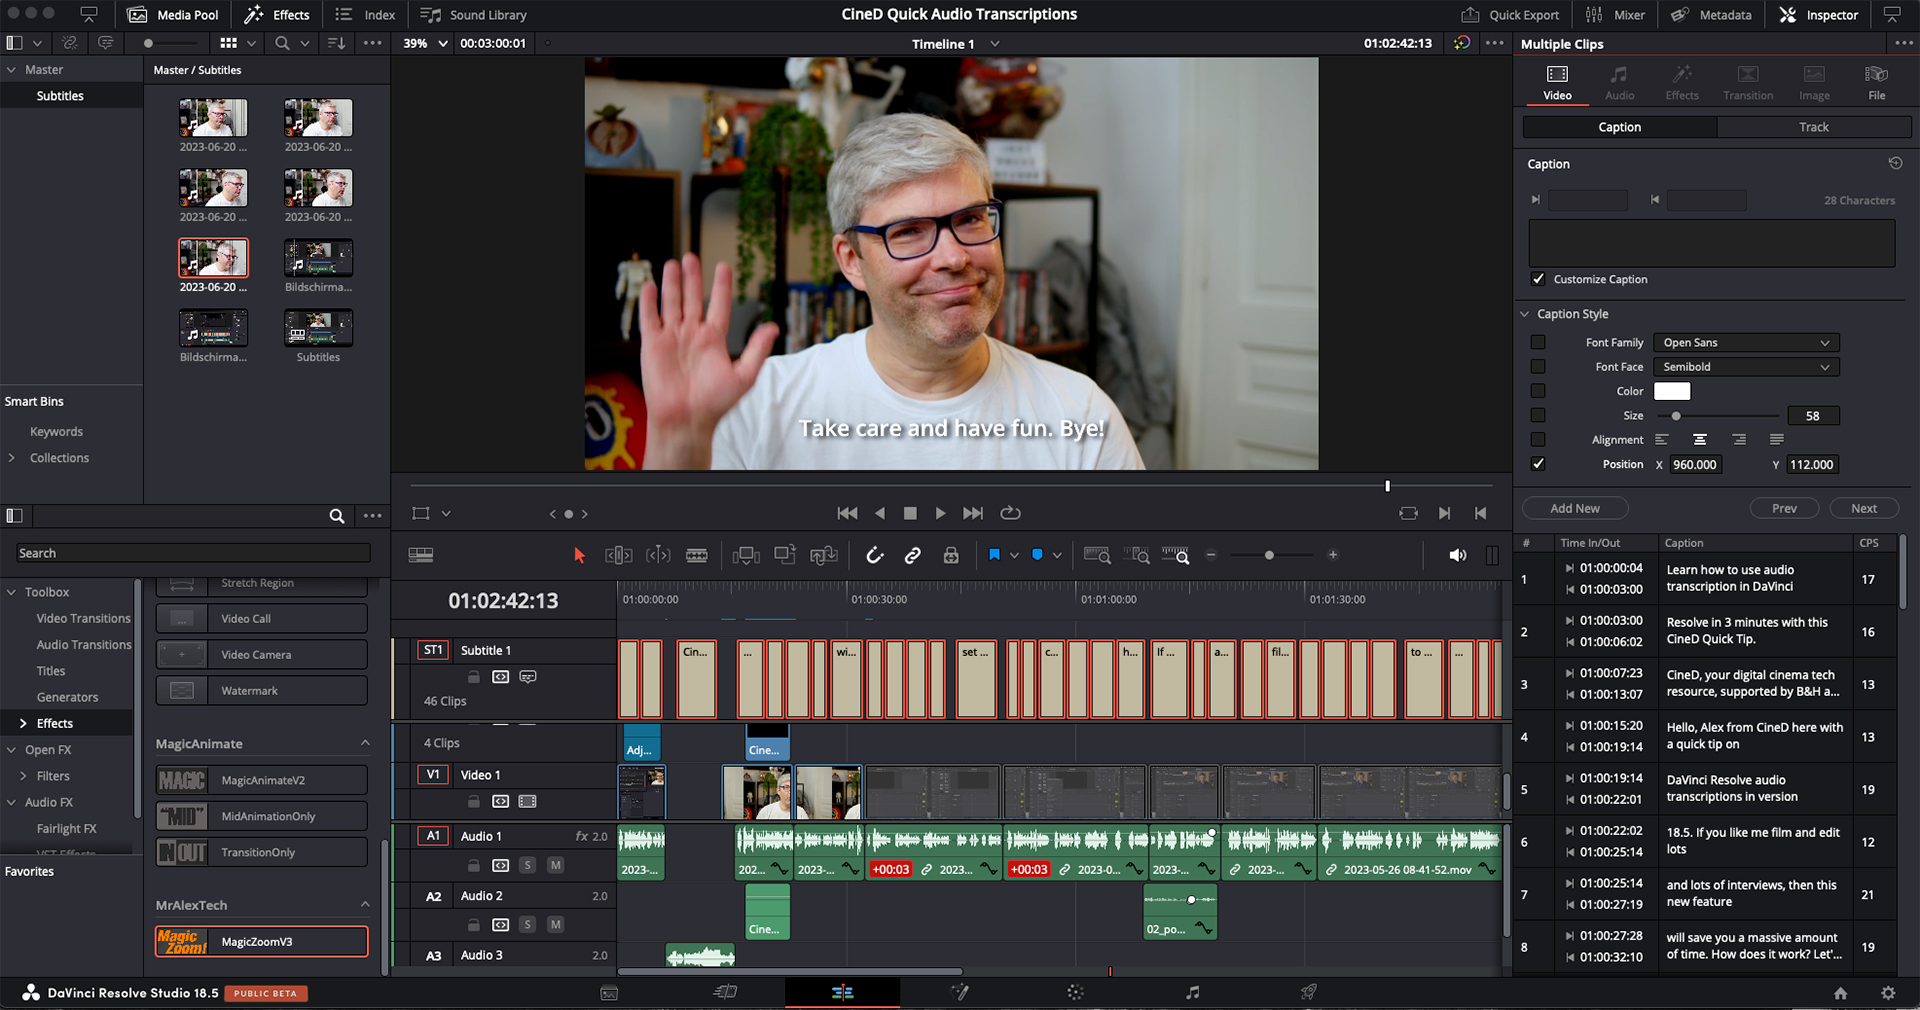Add a blue flag to the clip

click(994, 555)
